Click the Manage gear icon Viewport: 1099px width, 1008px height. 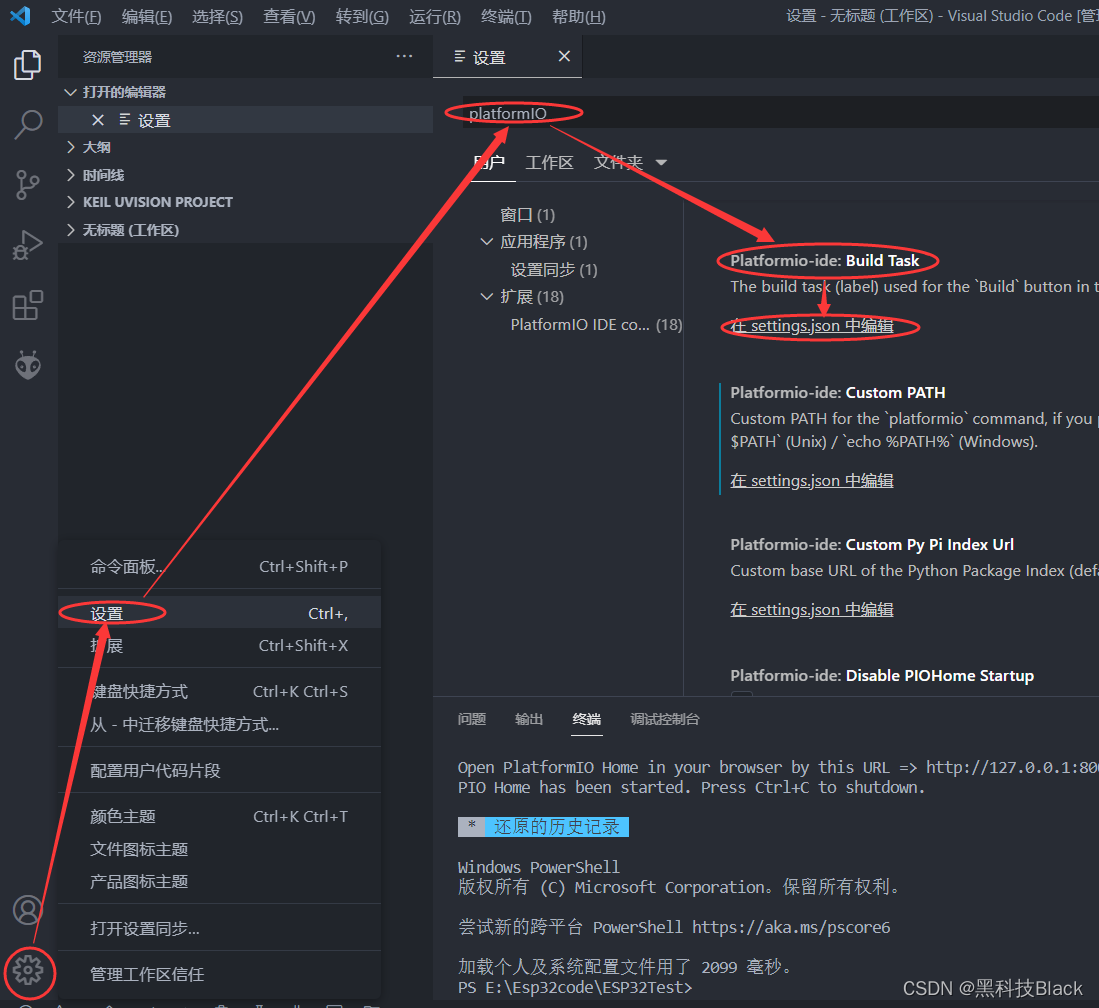tap(28, 971)
